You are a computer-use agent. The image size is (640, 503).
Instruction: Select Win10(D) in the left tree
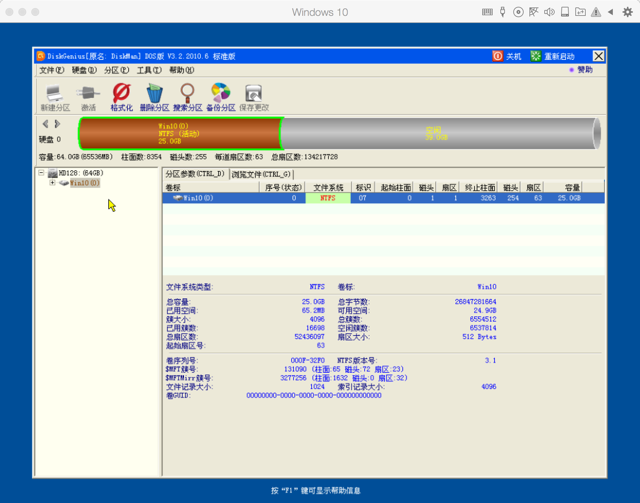[84, 183]
